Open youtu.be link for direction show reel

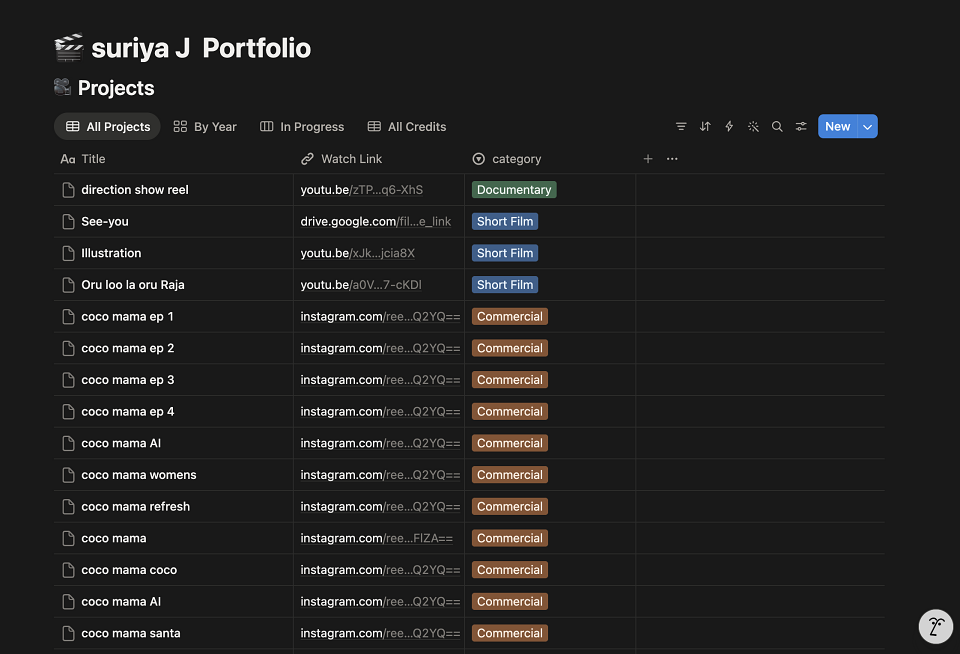(x=362, y=190)
